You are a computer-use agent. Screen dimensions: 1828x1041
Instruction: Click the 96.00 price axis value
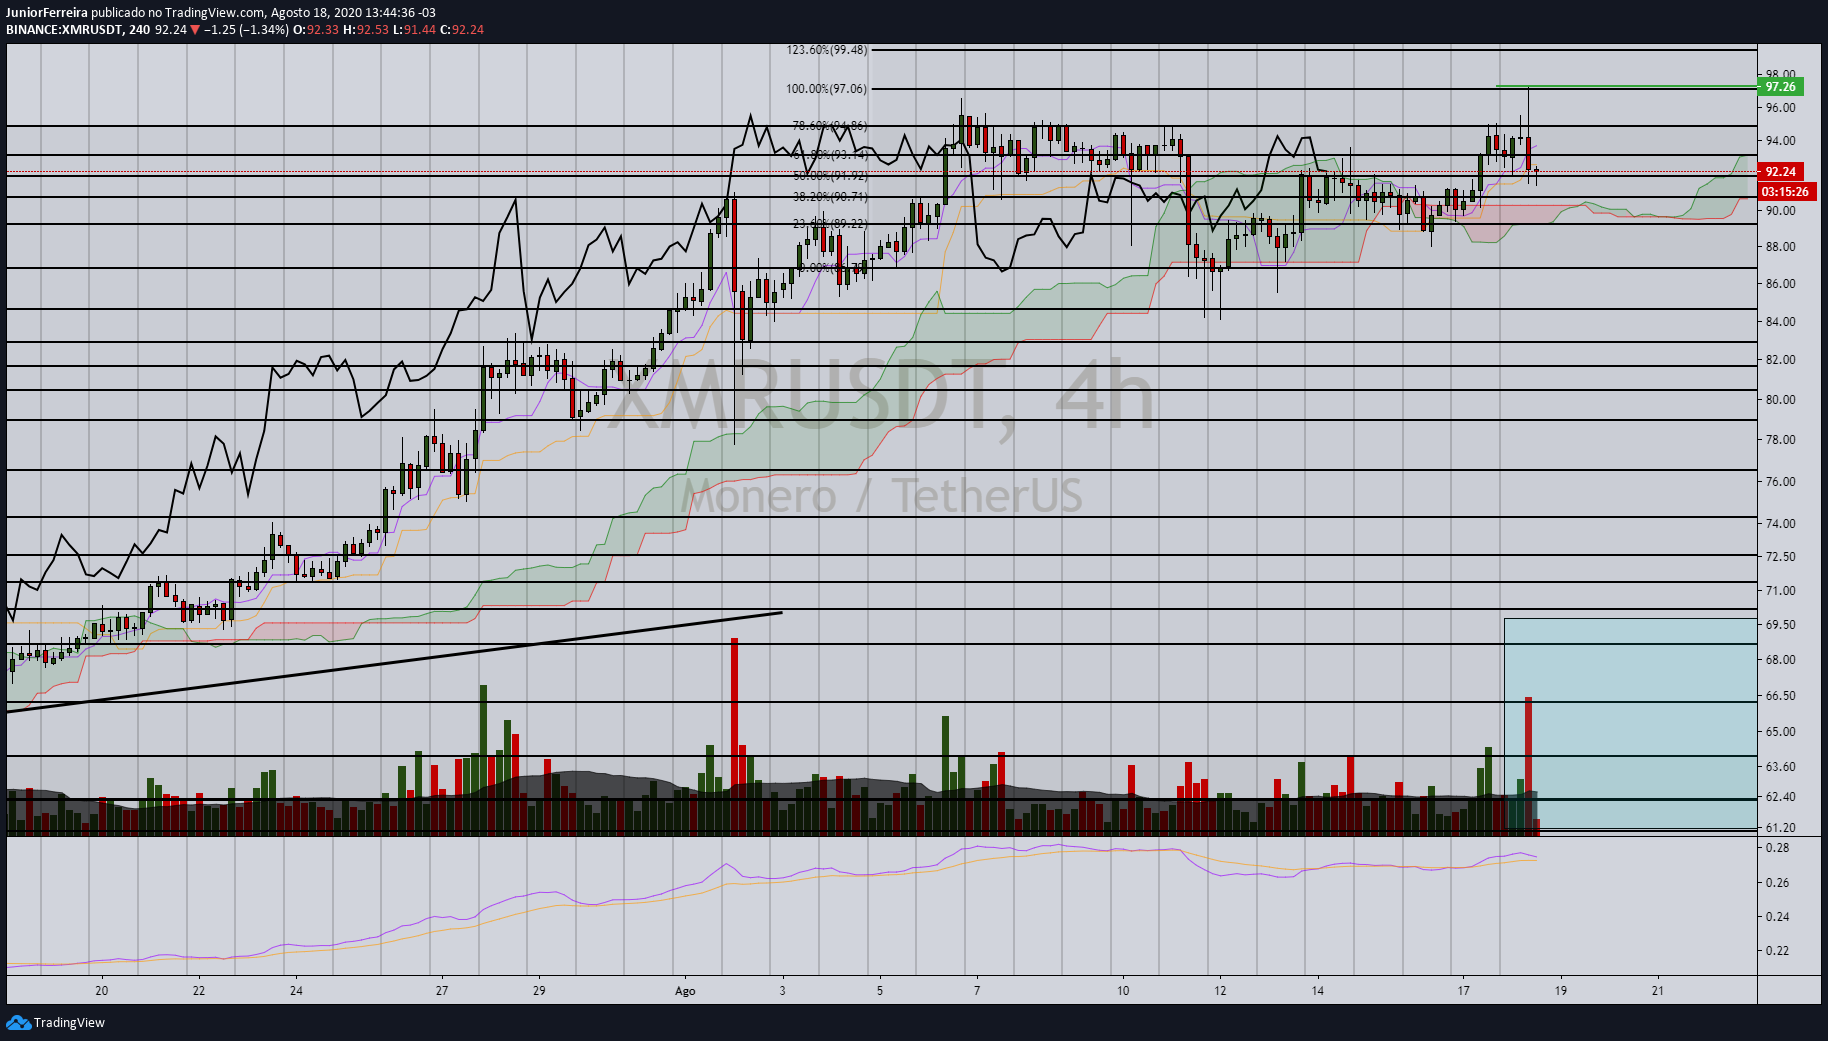click(1780, 108)
